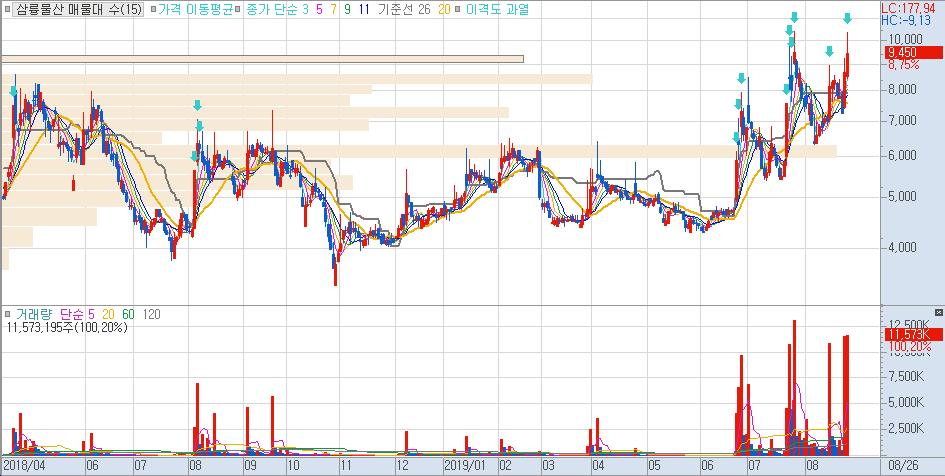Toggle the square marker before 이격도 과열
The width and height of the screenshot is (945, 476).
(459, 10)
